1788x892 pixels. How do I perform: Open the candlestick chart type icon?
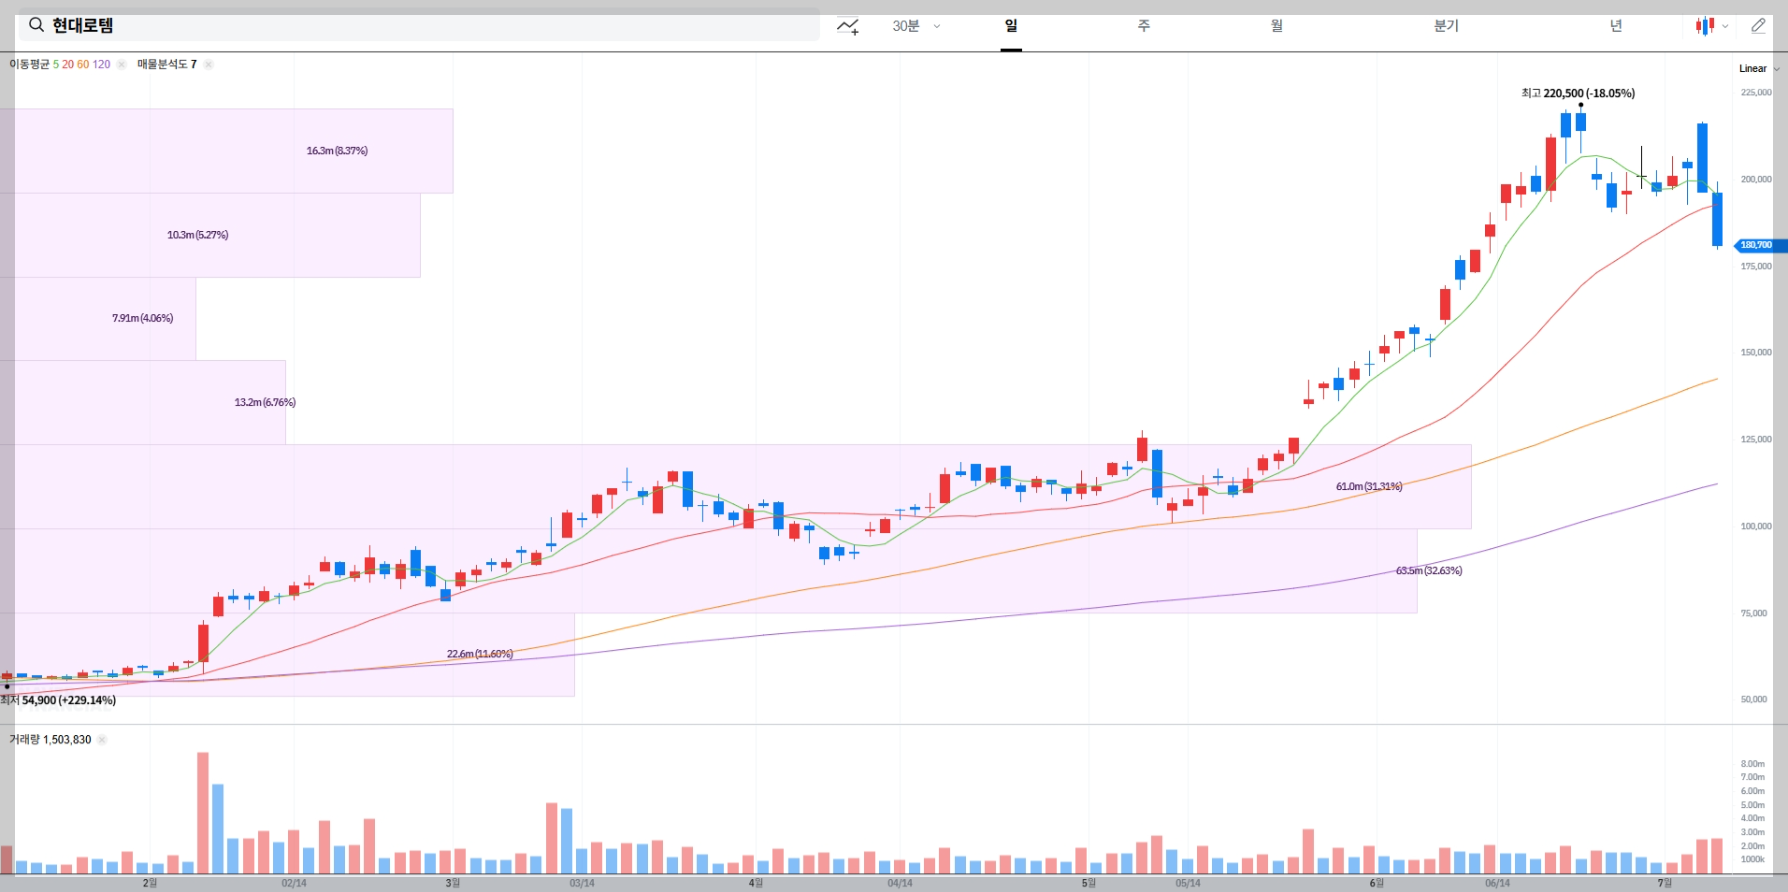click(x=1705, y=26)
